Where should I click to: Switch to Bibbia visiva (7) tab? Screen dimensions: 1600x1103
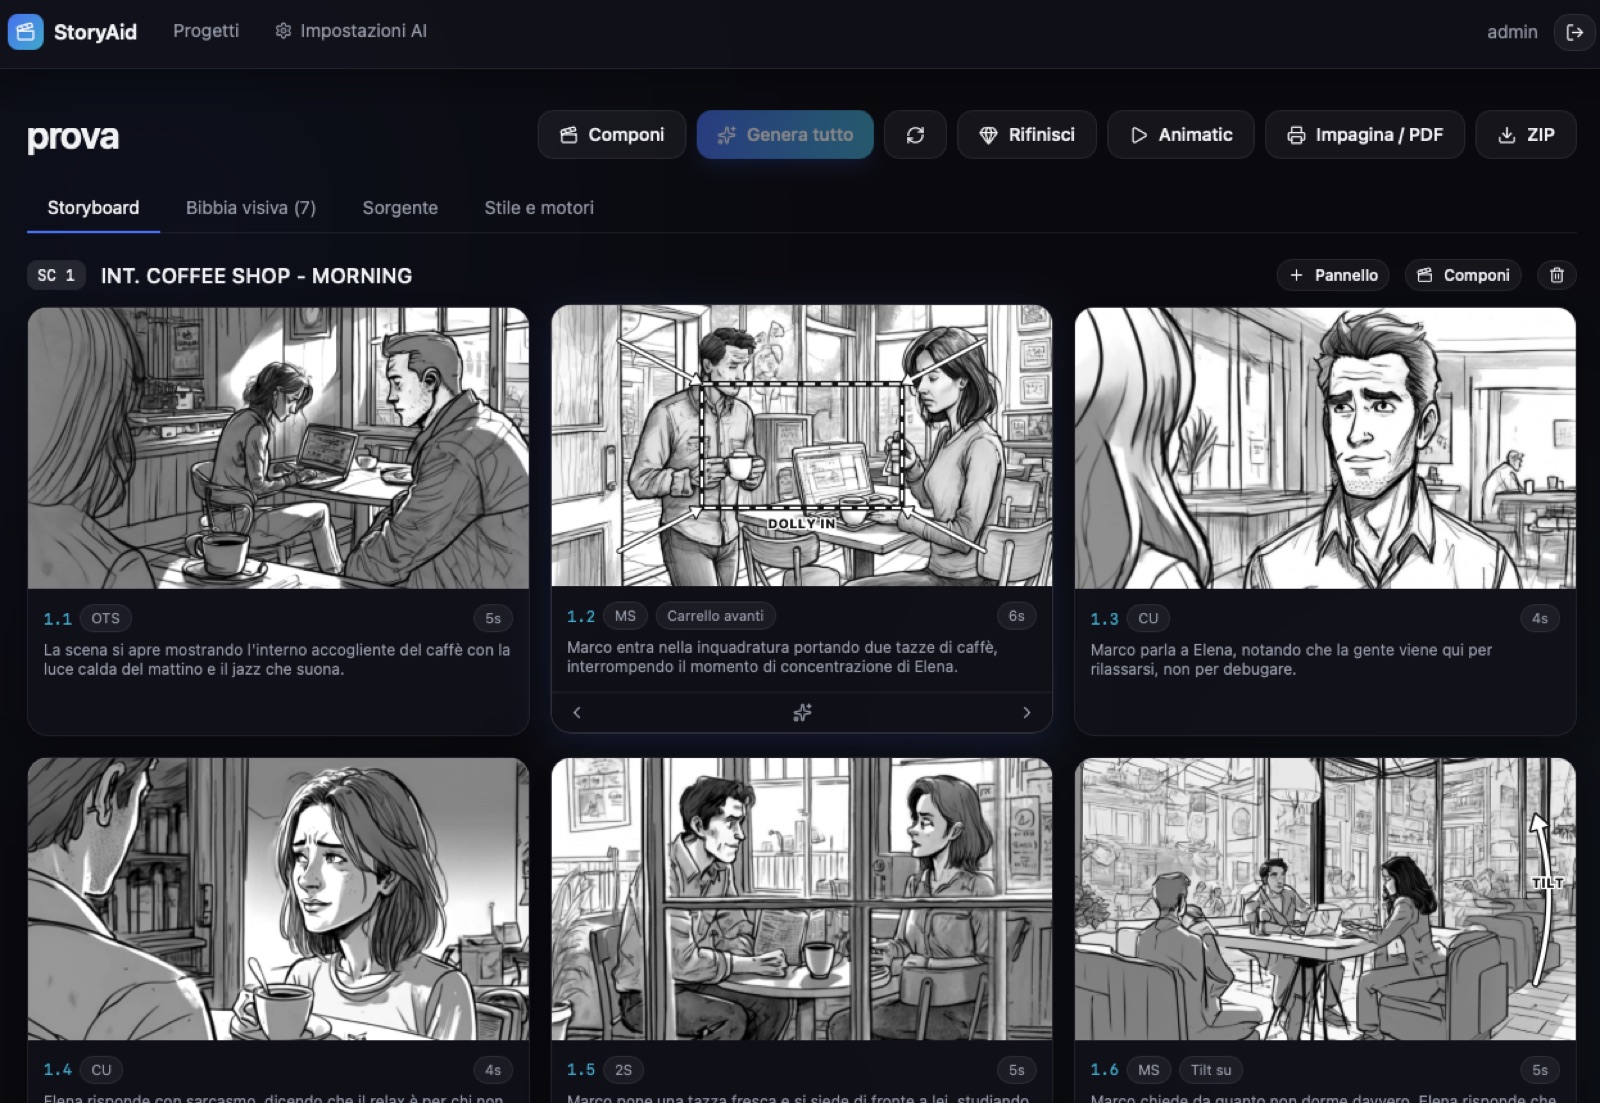(251, 208)
